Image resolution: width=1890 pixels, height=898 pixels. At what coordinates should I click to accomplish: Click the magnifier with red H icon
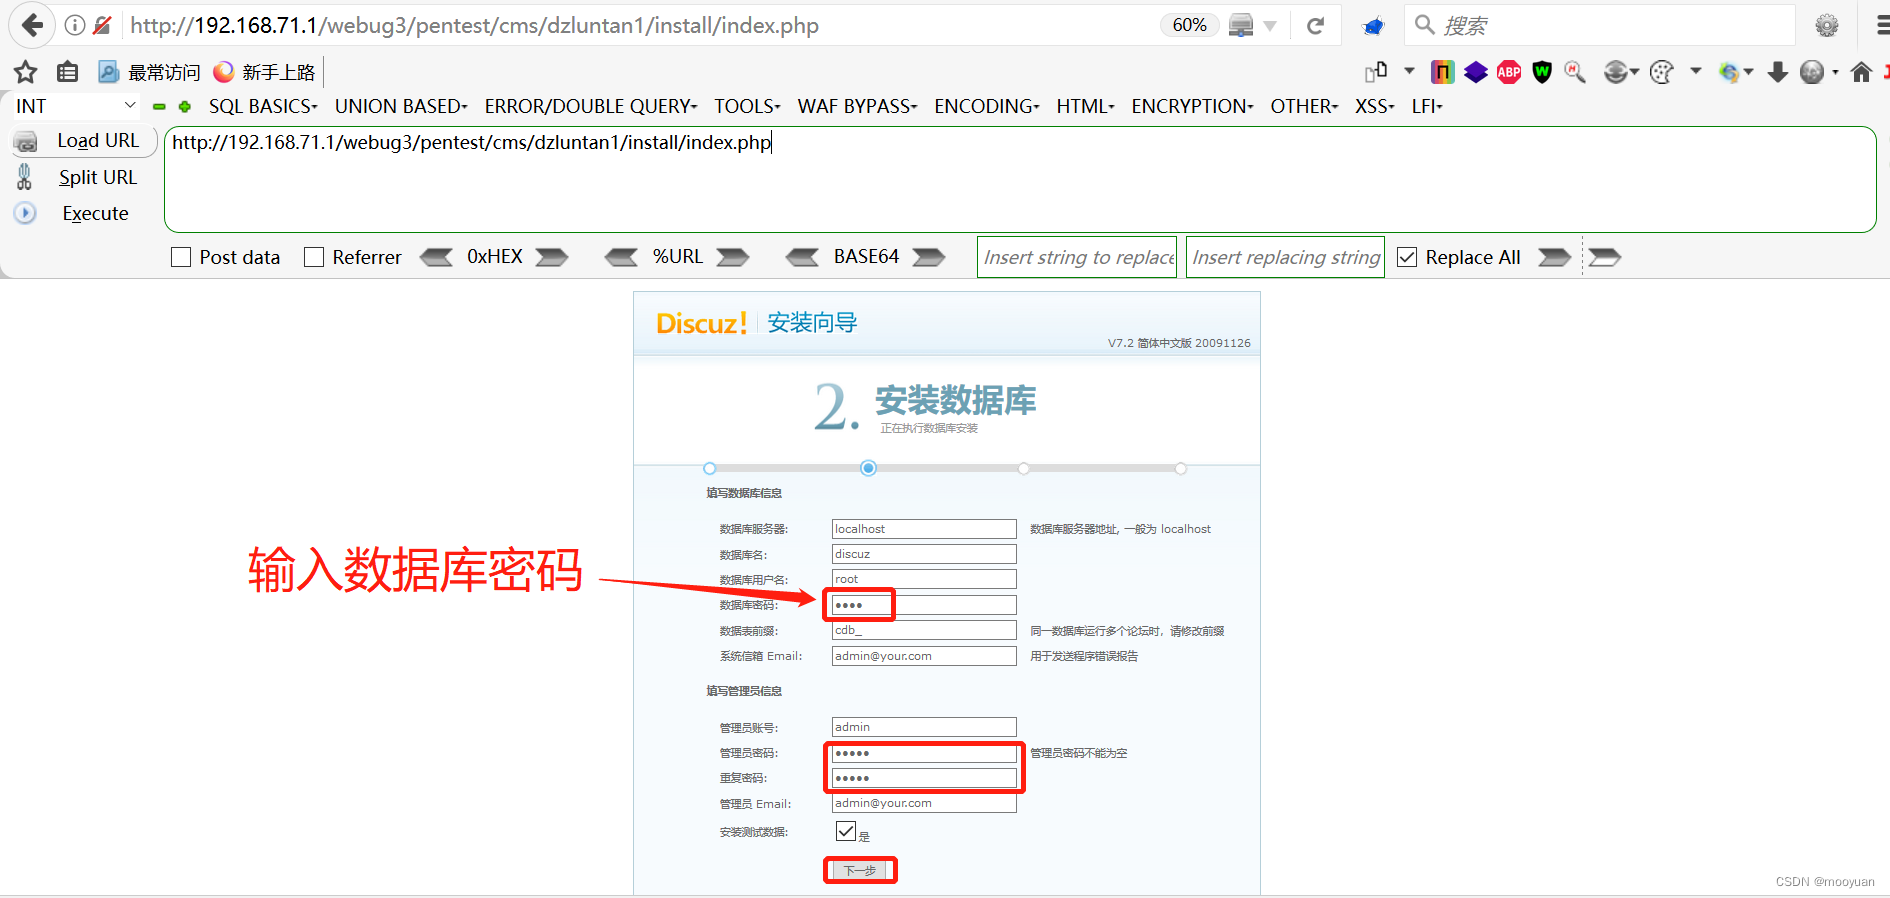(x=1575, y=72)
